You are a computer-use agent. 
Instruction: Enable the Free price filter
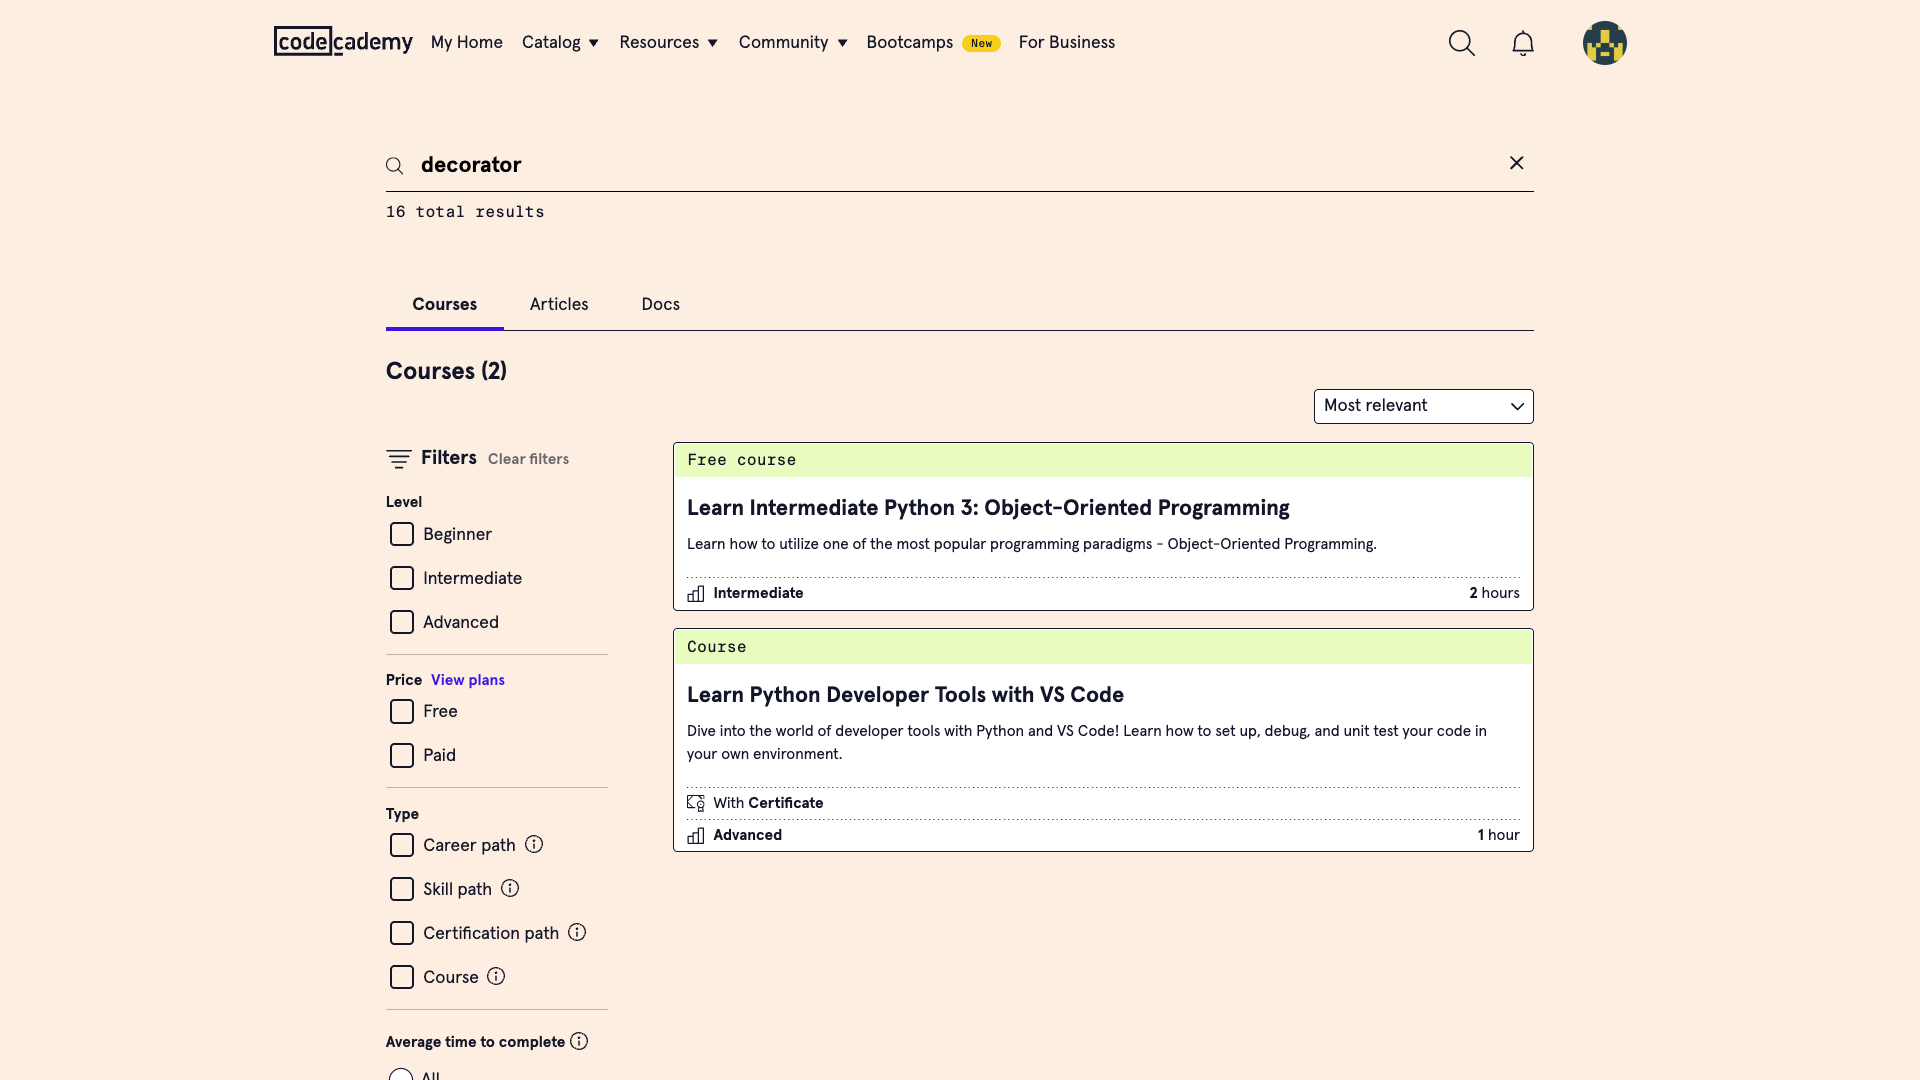(402, 711)
